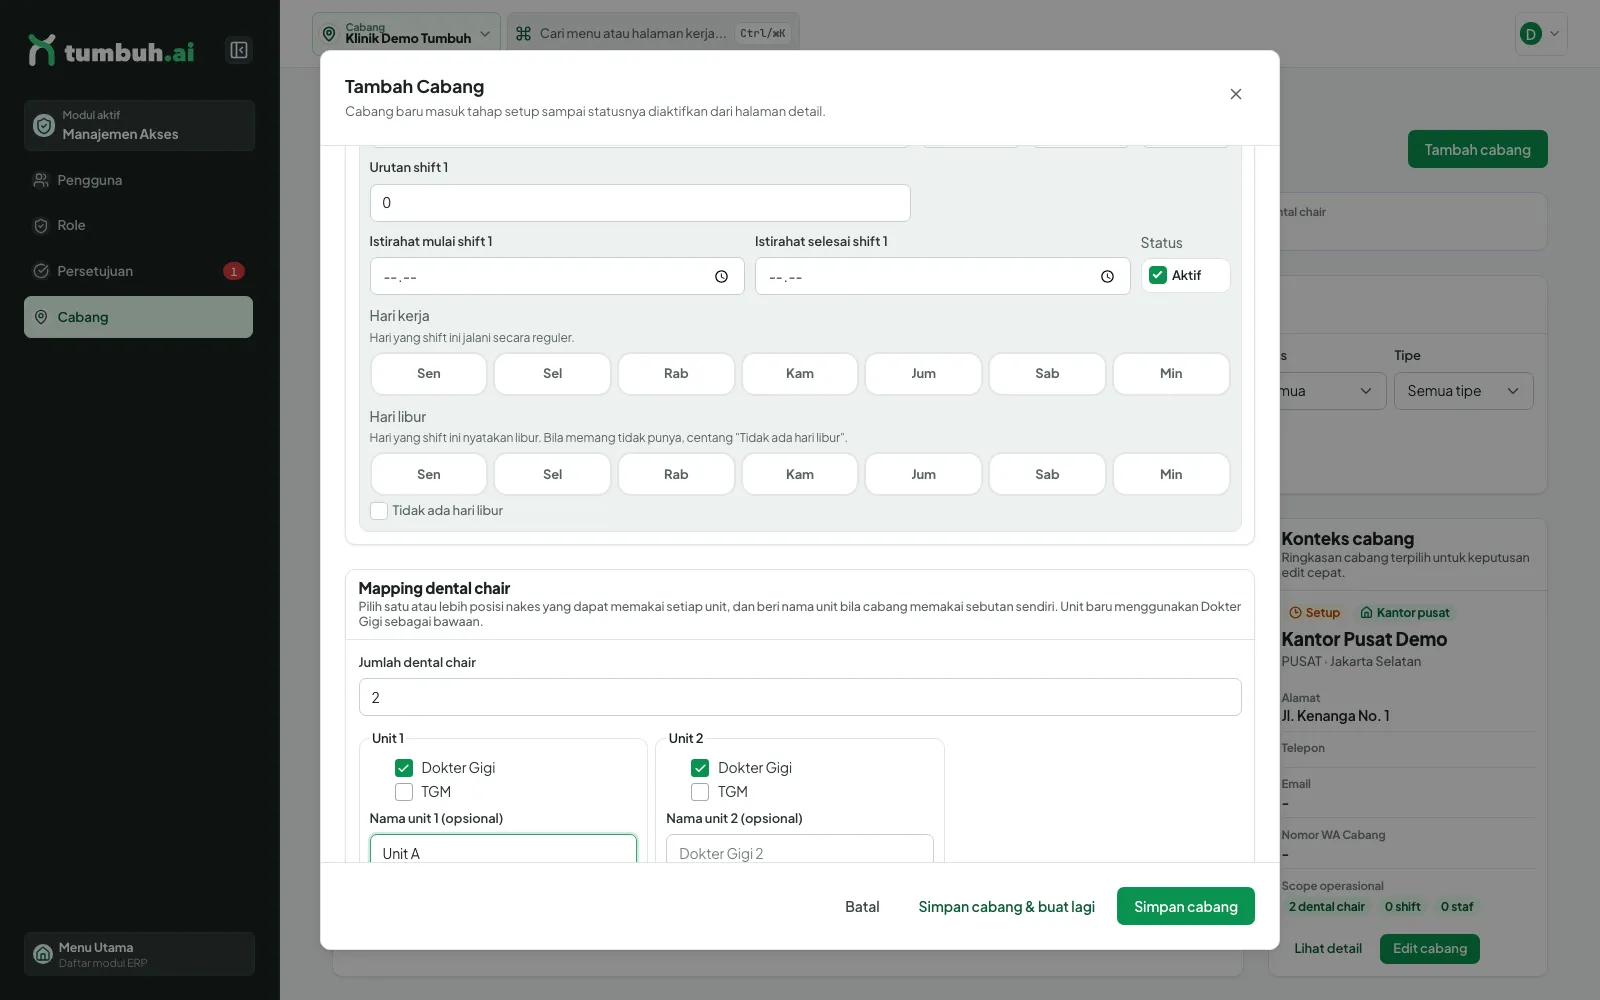Click the tumbuh.ai logo
The width and height of the screenshot is (1600, 1000).
point(111,51)
